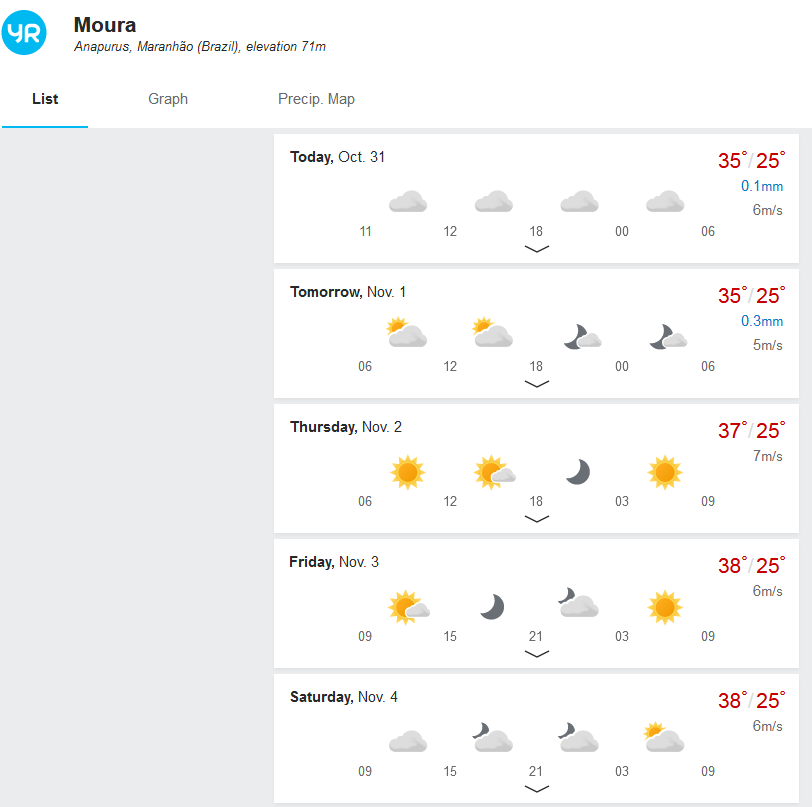Click Today's cloudy icon at hour 11
This screenshot has width=812, height=807.
(x=407, y=203)
